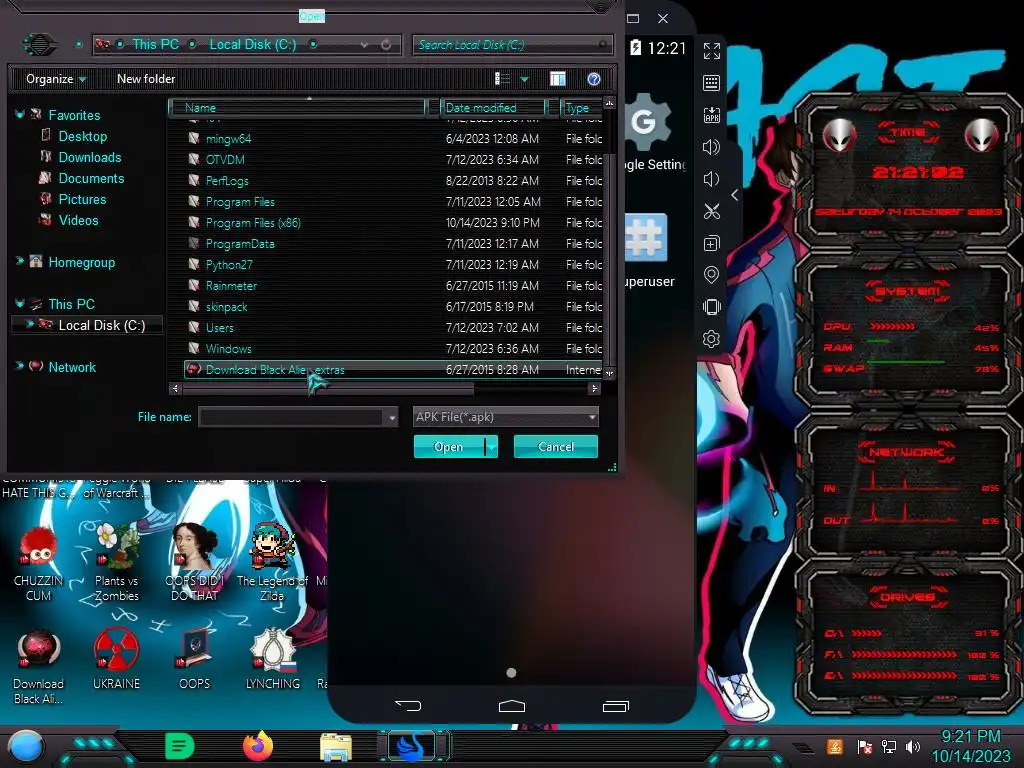Open LYNCHING desktop icon

273,660
